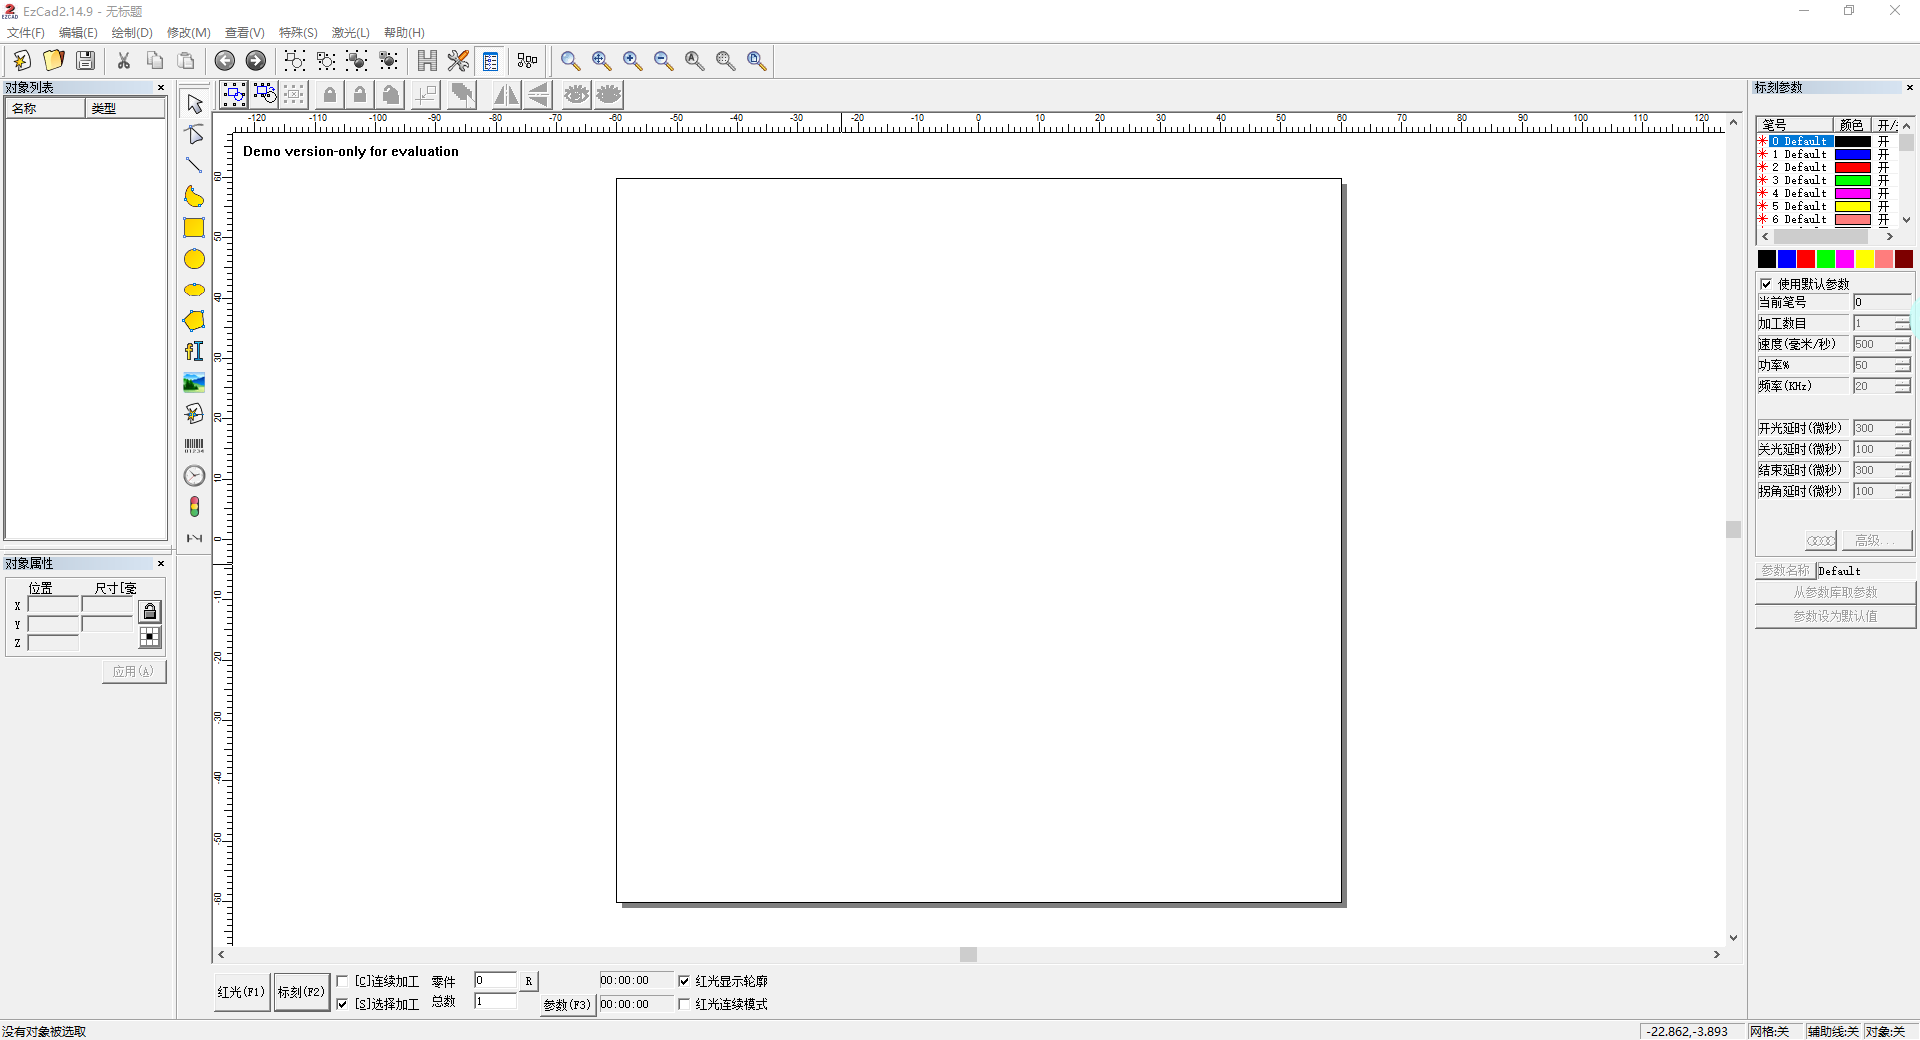1920x1040 pixels.
Task: Select the curve drawing tool
Action: click(194, 197)
